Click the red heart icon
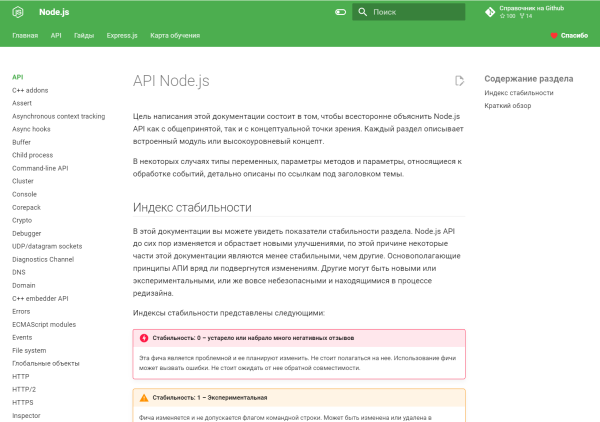The width and height of the screenshot is (600, 422). [x=554, y=36]
